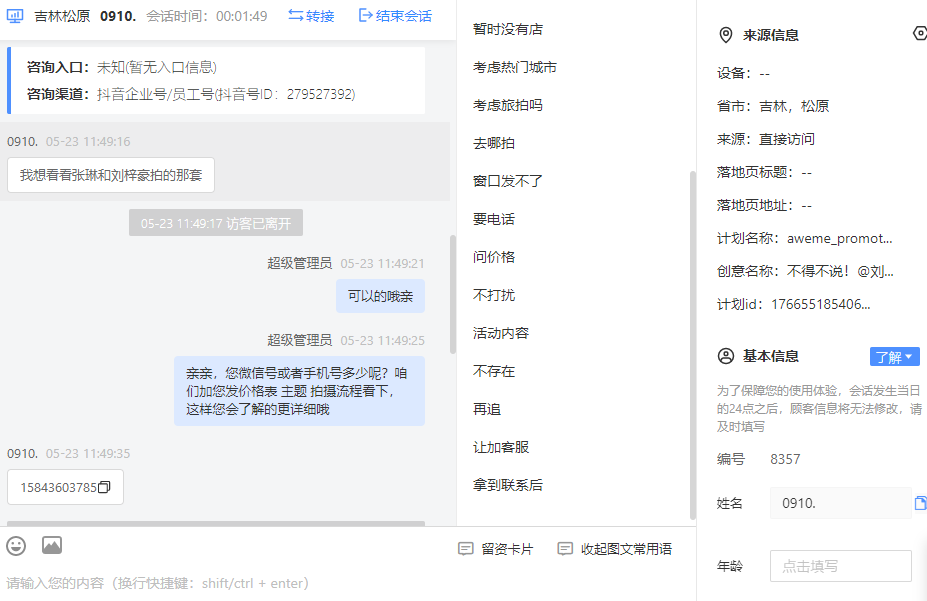Select quick phrase 拿到联系后
This screenshot has width=927, height=601.
pos(508,485)
